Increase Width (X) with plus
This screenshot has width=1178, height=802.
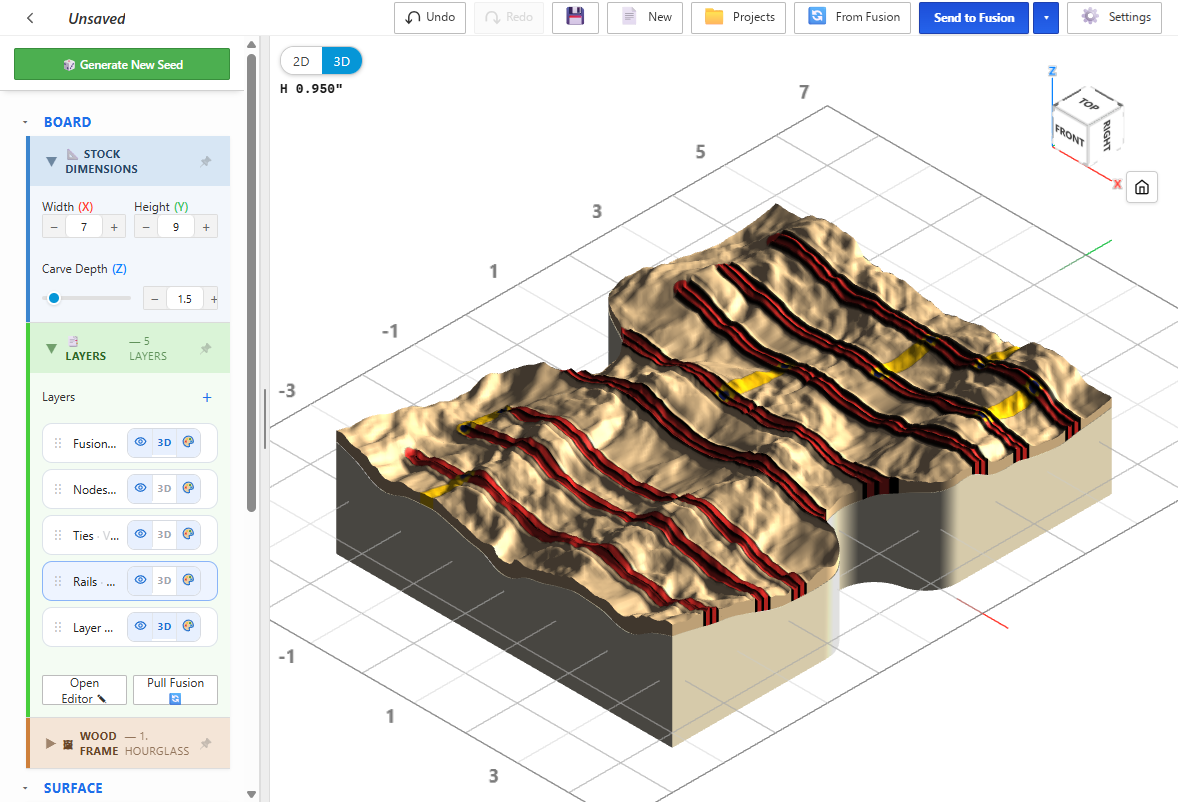(114, 227)
